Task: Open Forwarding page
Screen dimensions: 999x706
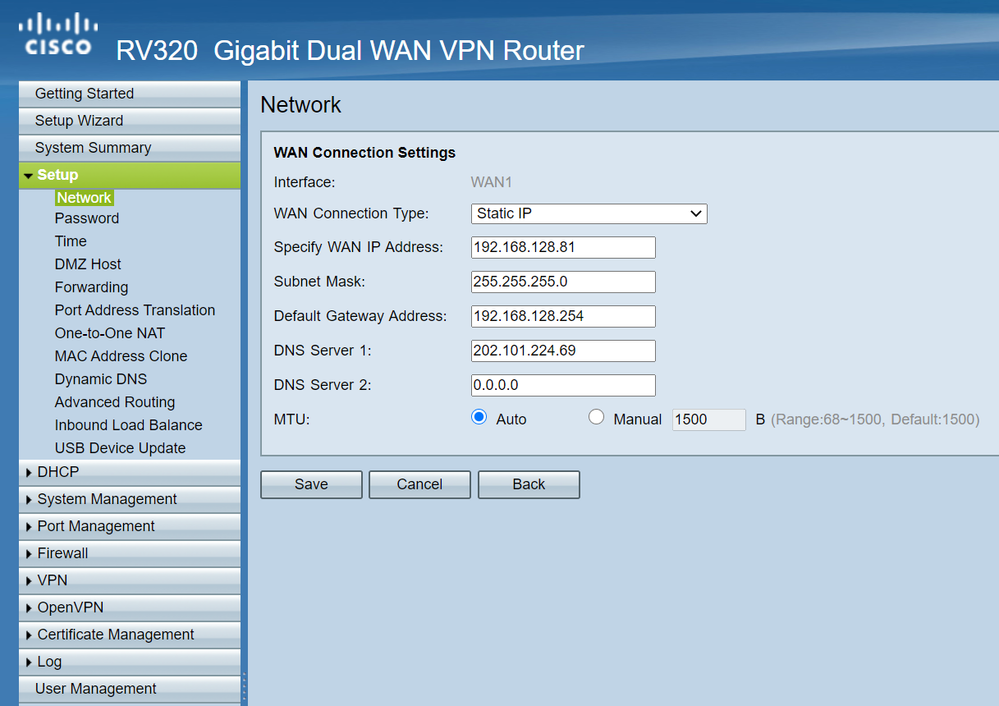Action: [x=91, y=287]
